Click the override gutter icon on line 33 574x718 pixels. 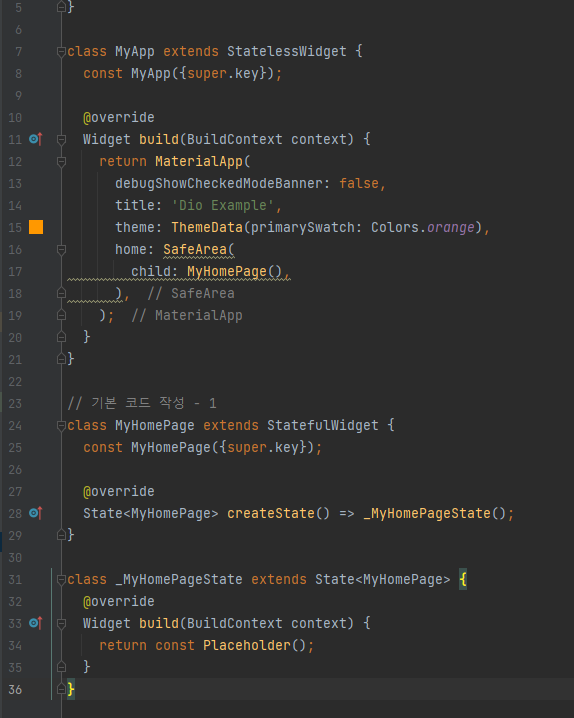(x=36, y=623)
